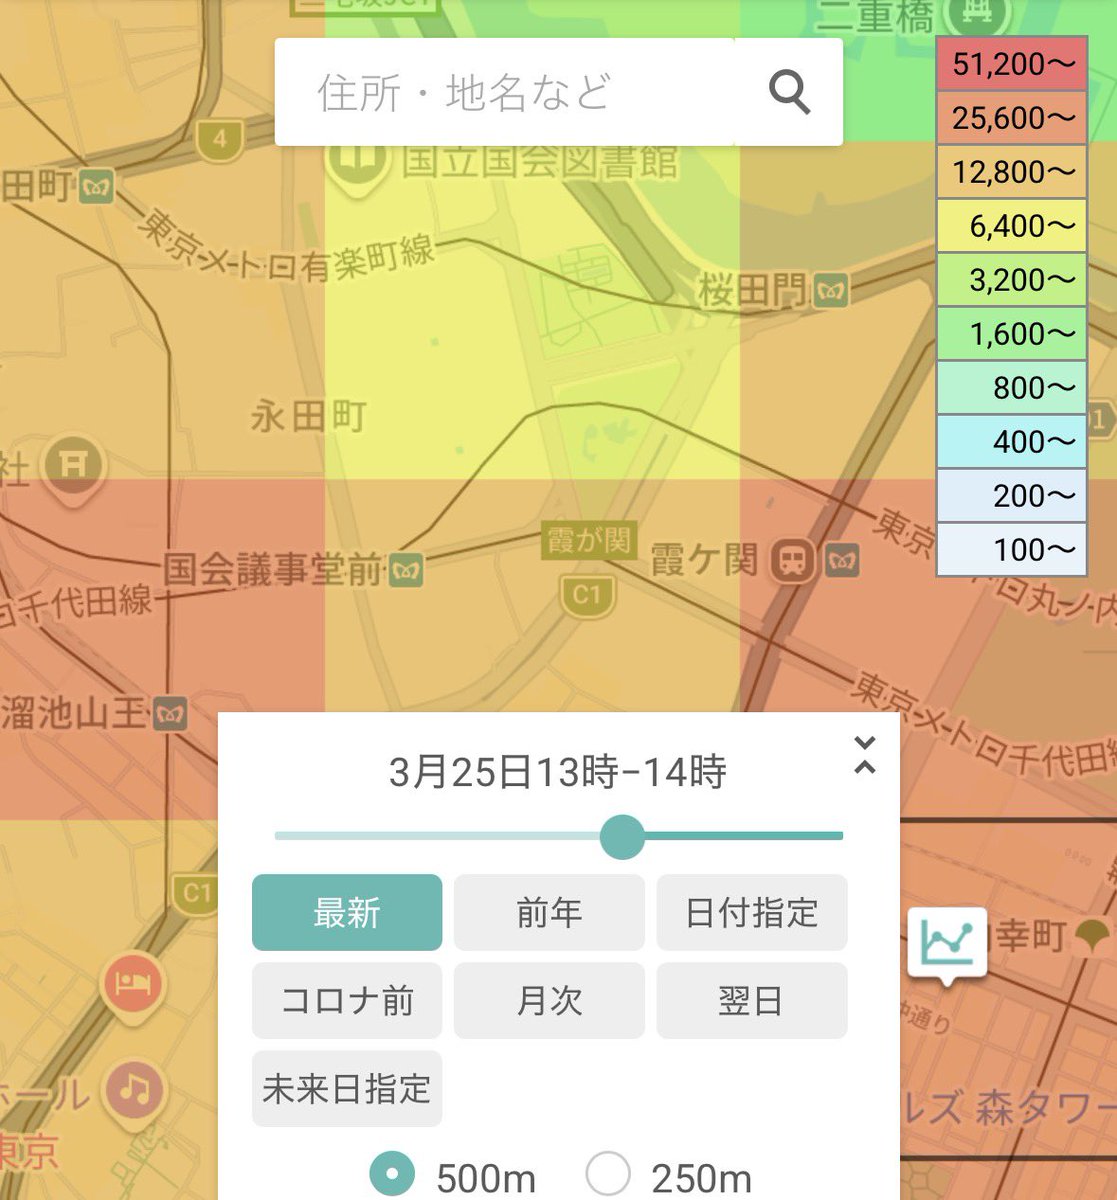This screenshot has height=1200, width=1117.
Task: Click the 前年 button
Action: click(549, 912)
